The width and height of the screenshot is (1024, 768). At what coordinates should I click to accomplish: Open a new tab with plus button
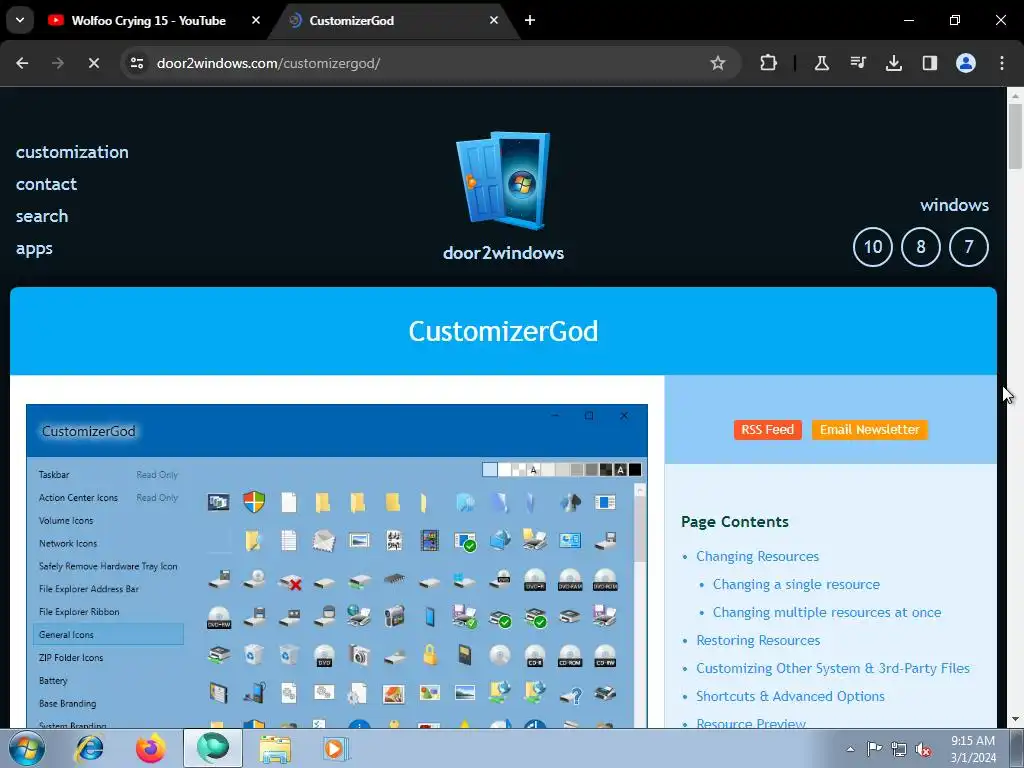click(x=530, y=20)
